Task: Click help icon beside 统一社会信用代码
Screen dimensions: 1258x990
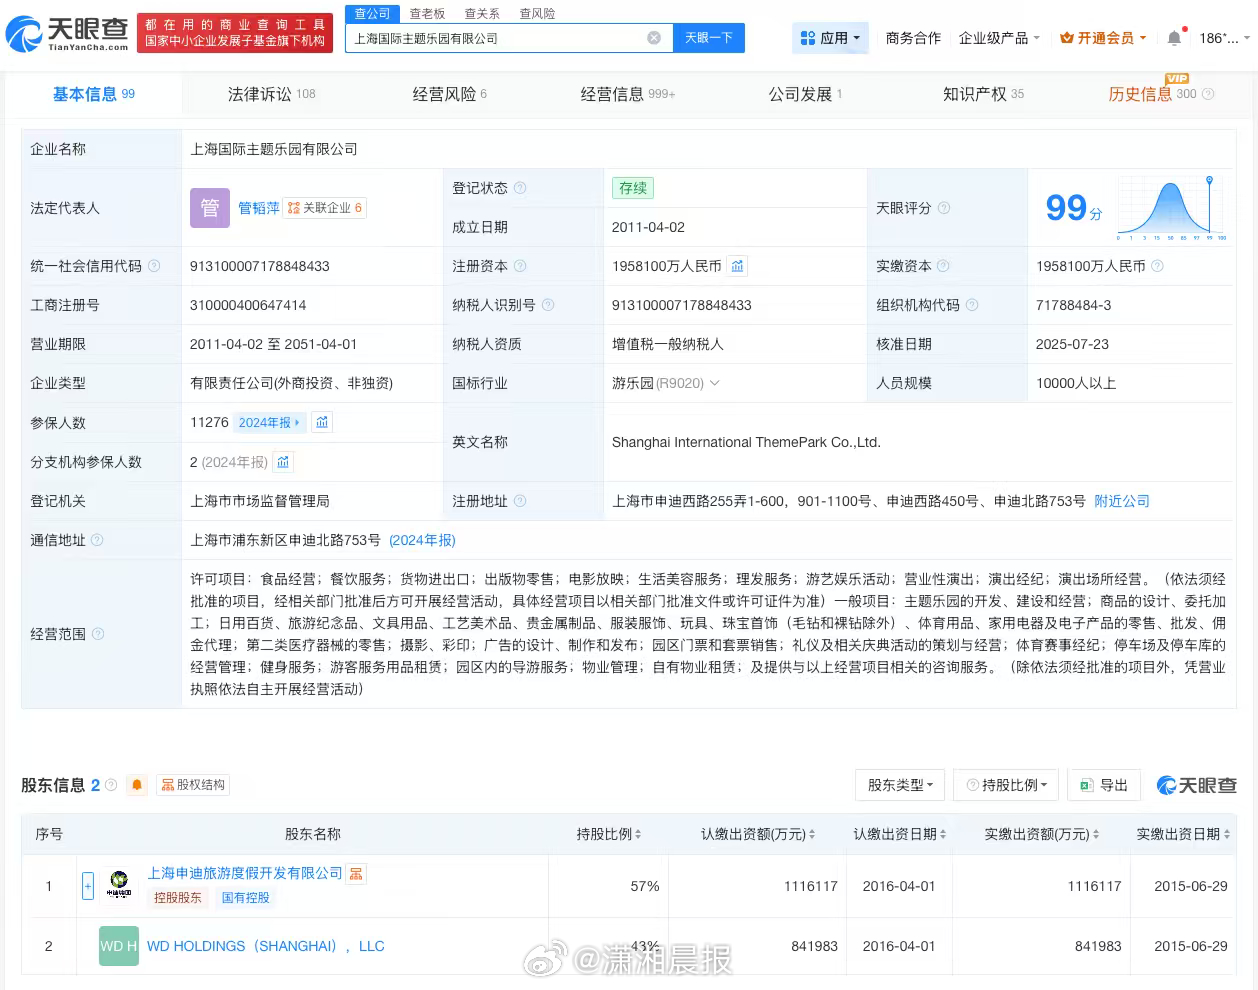Action: tap(154, 266)
